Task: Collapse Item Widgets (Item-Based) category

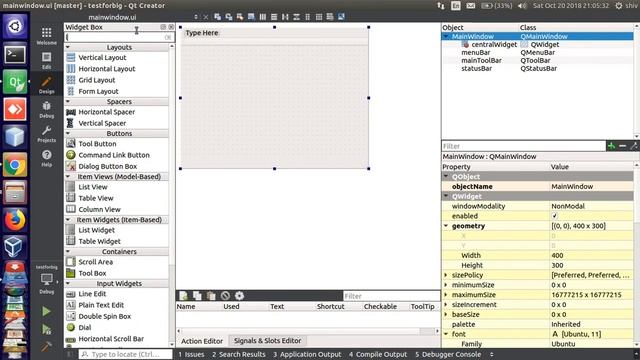Action: (68, 220)
